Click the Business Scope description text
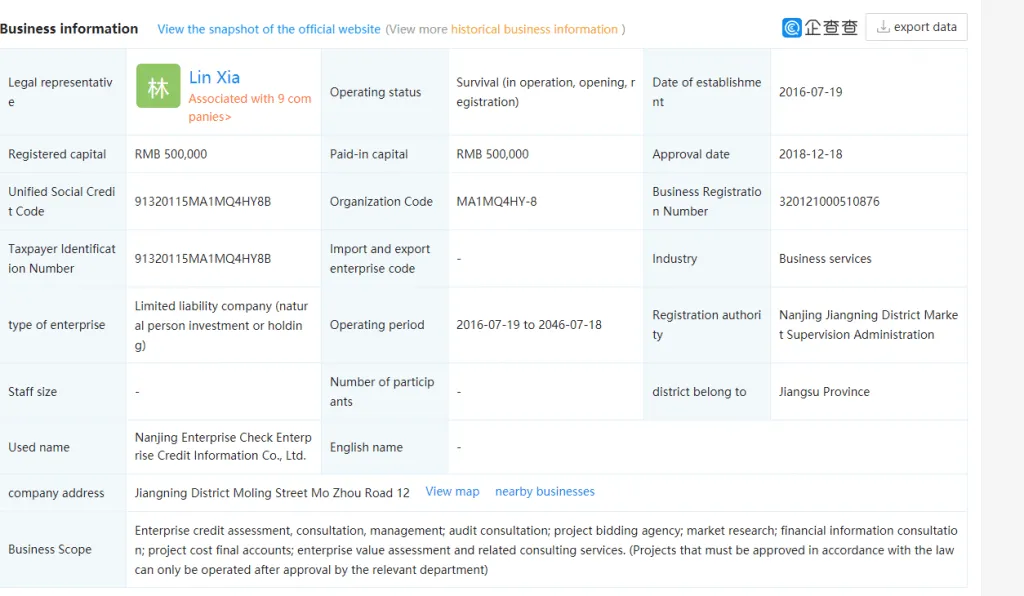1024x596 pixels. click(x=546, y=550)
